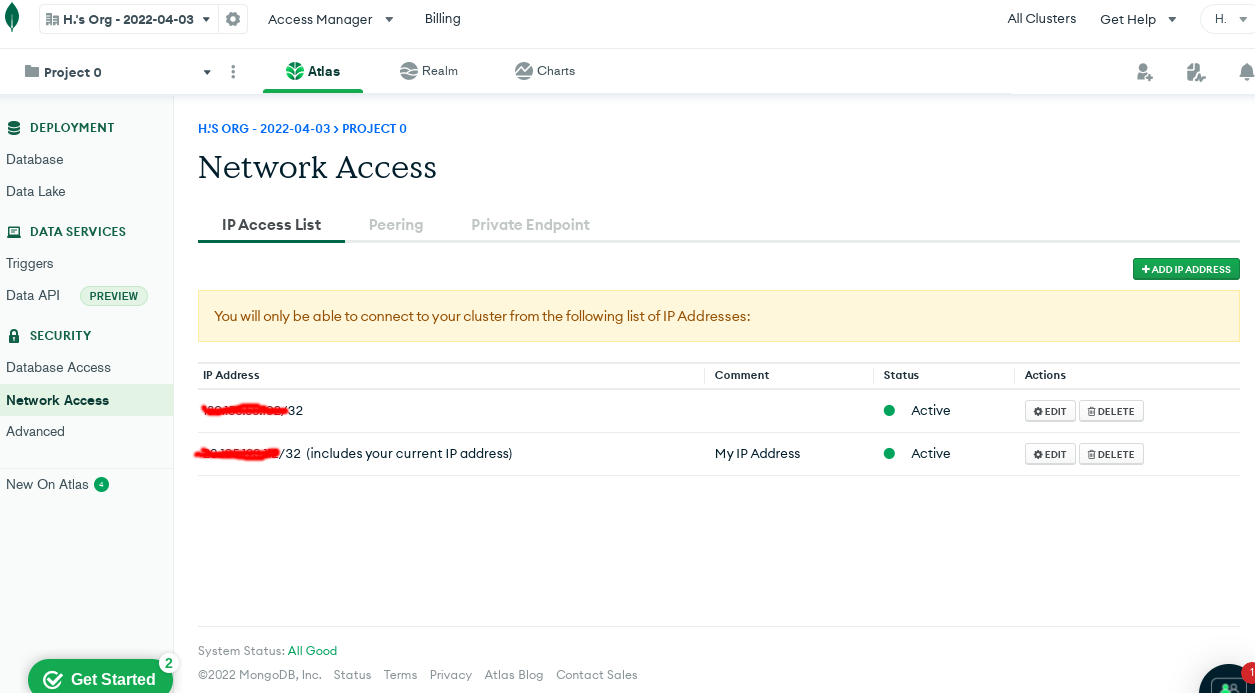This screenshot has width=1255, height=693.
Task: Open the project activity feed icon
Action: click(1196, 71)
